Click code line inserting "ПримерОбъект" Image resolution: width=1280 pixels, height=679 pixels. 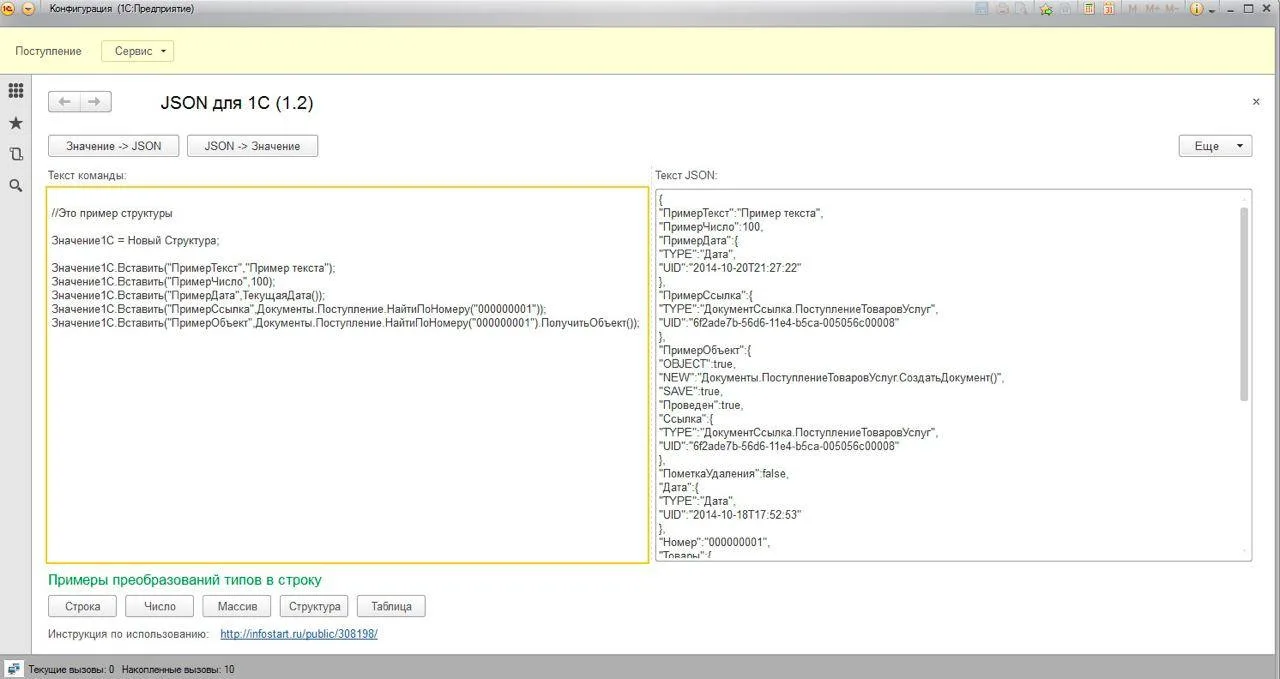pyautogui.click(x=345, y=323)
